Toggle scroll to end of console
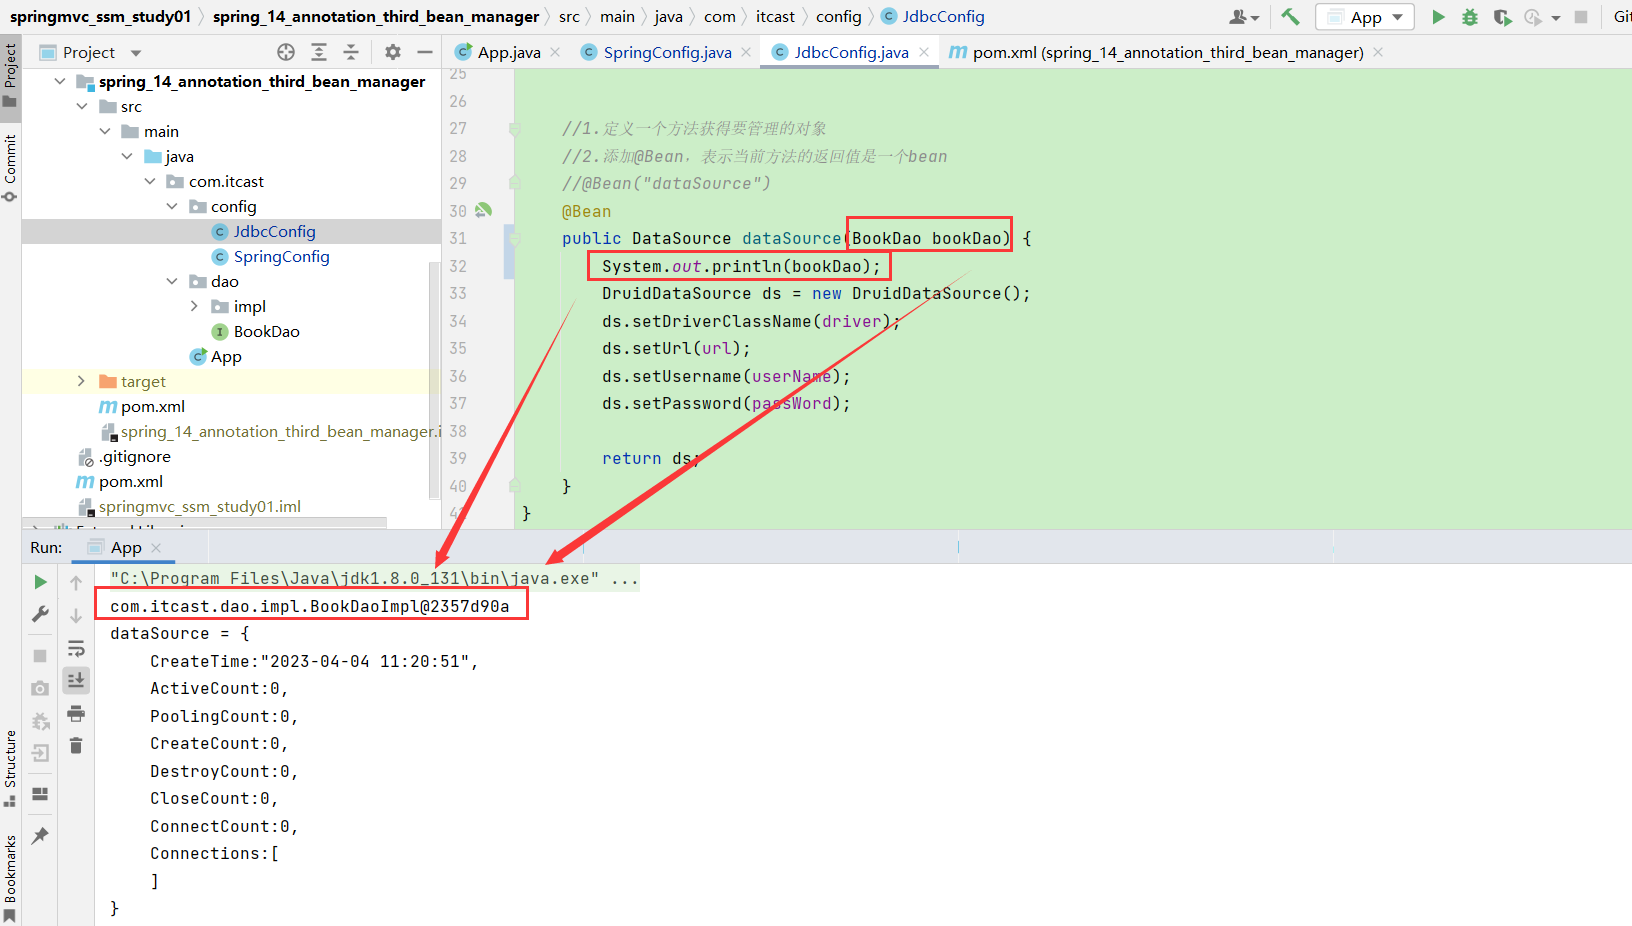 (x=76, y=680)
